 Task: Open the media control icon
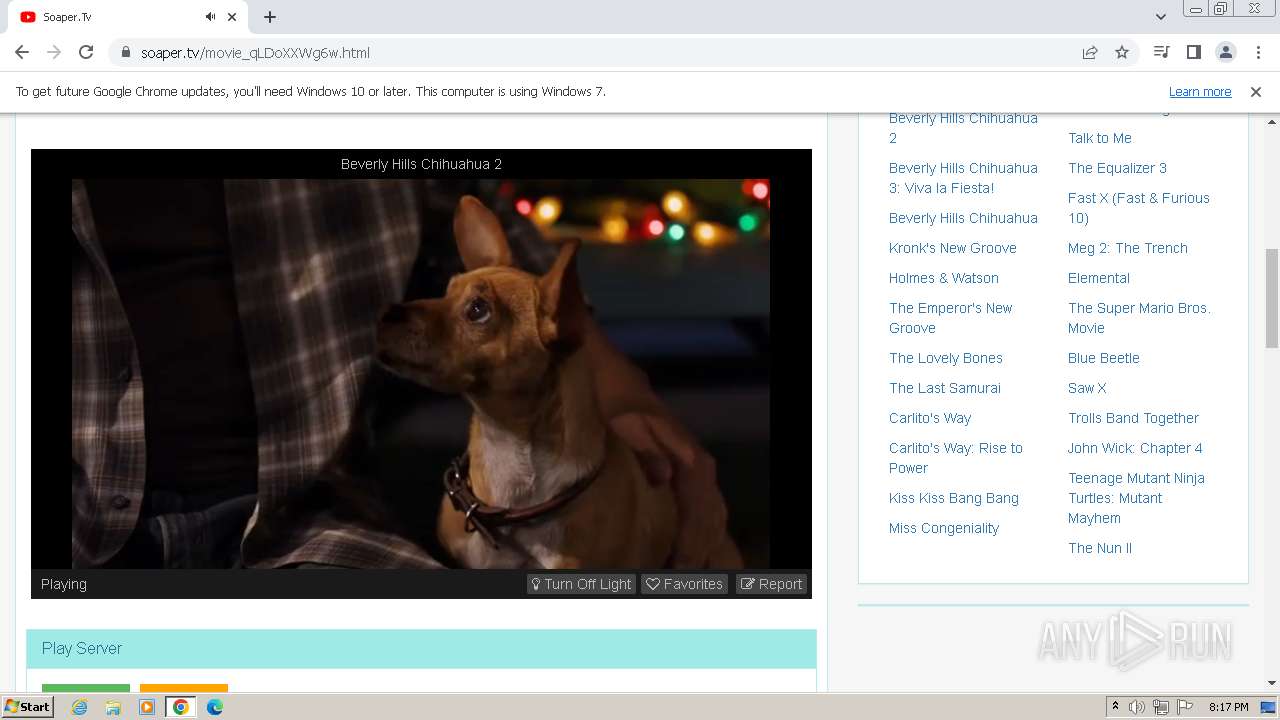click(1161, 52)
